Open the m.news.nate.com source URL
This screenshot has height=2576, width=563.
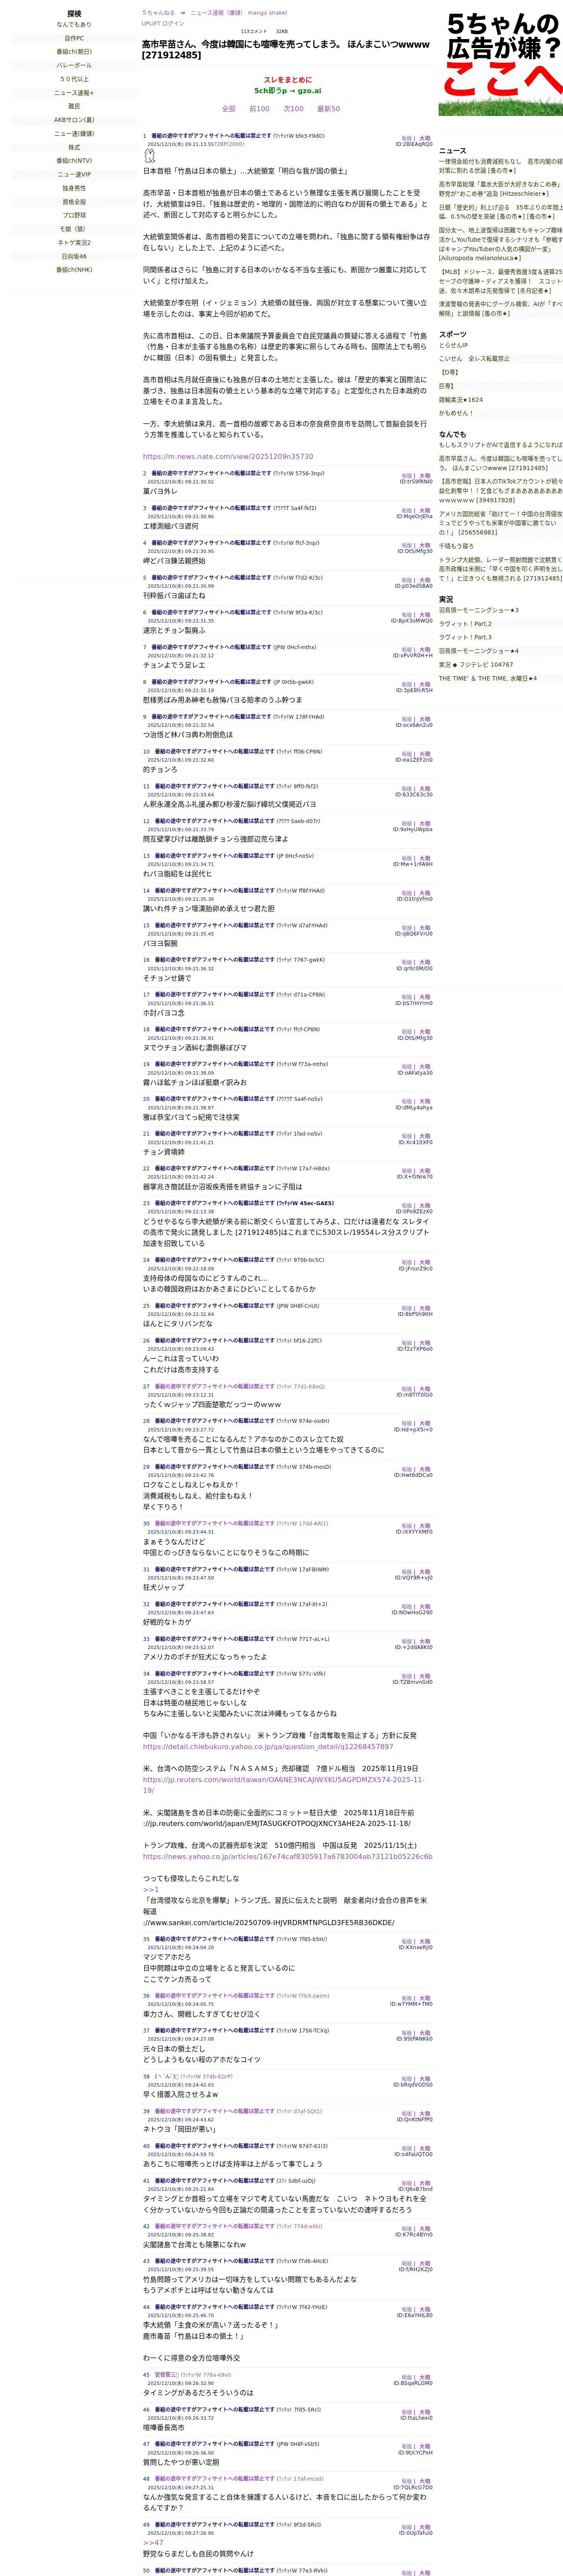[228, 456]
